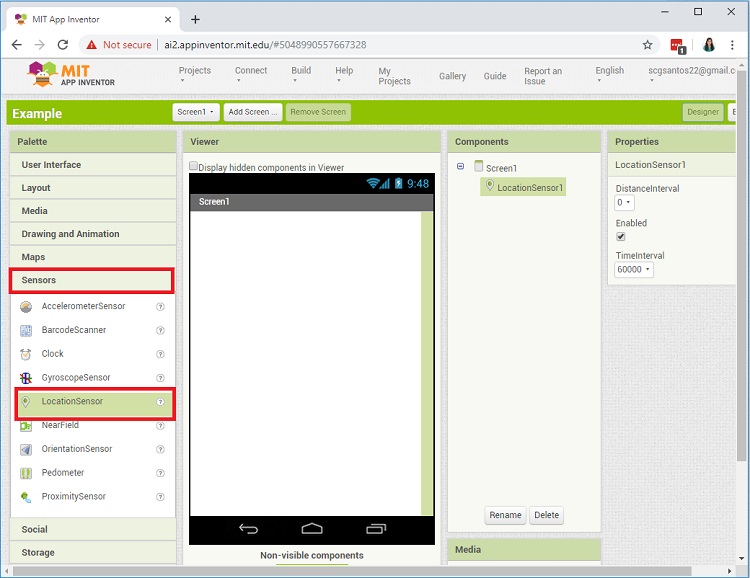Open help for GyroscopeSensor
Image resolution: width=750 pixels, height=578 pixels.
click(x=161, y=378)
